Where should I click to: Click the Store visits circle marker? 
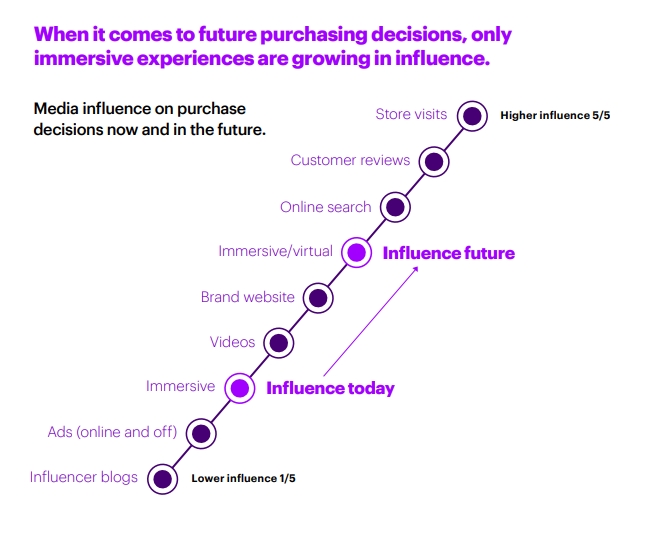[472, 116]
